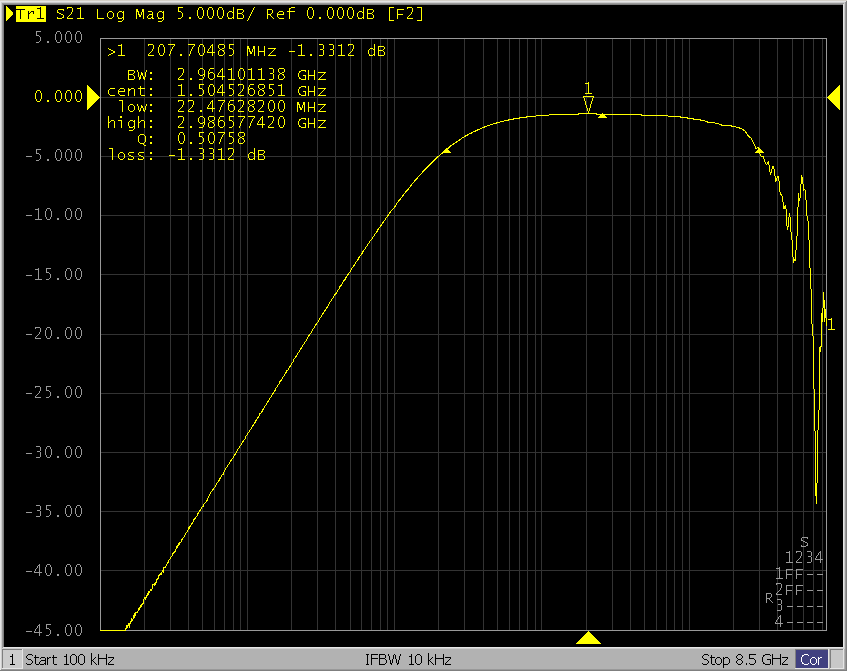Click the high cutoff bandwidth marker

tap(759, 150)
